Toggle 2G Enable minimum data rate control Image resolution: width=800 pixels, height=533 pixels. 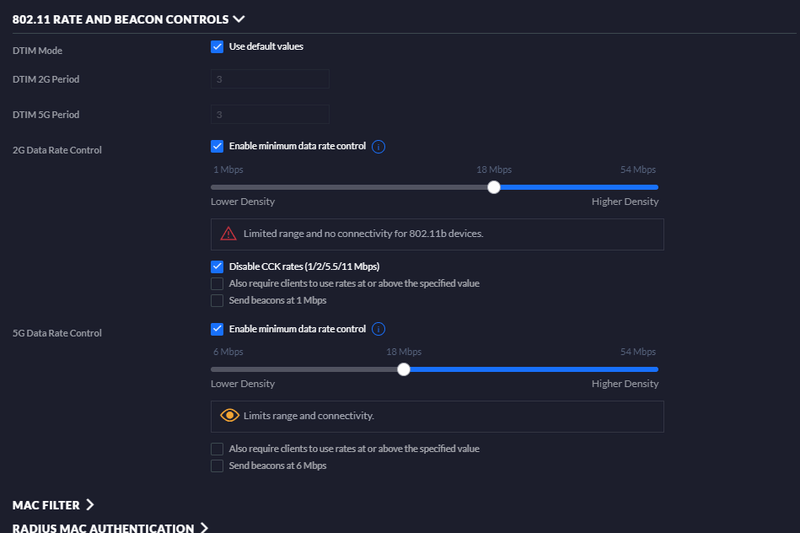click(x=217, y=146)
